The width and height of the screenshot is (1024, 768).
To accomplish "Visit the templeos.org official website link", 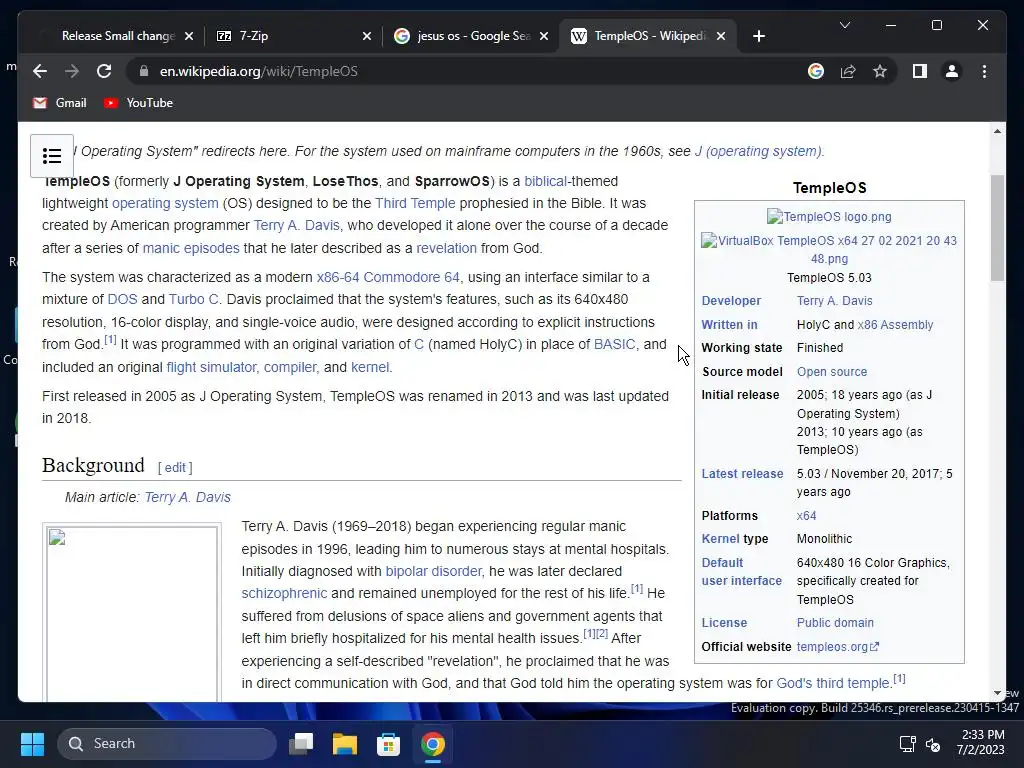I will pyautogui.click(x=838, y=647).
